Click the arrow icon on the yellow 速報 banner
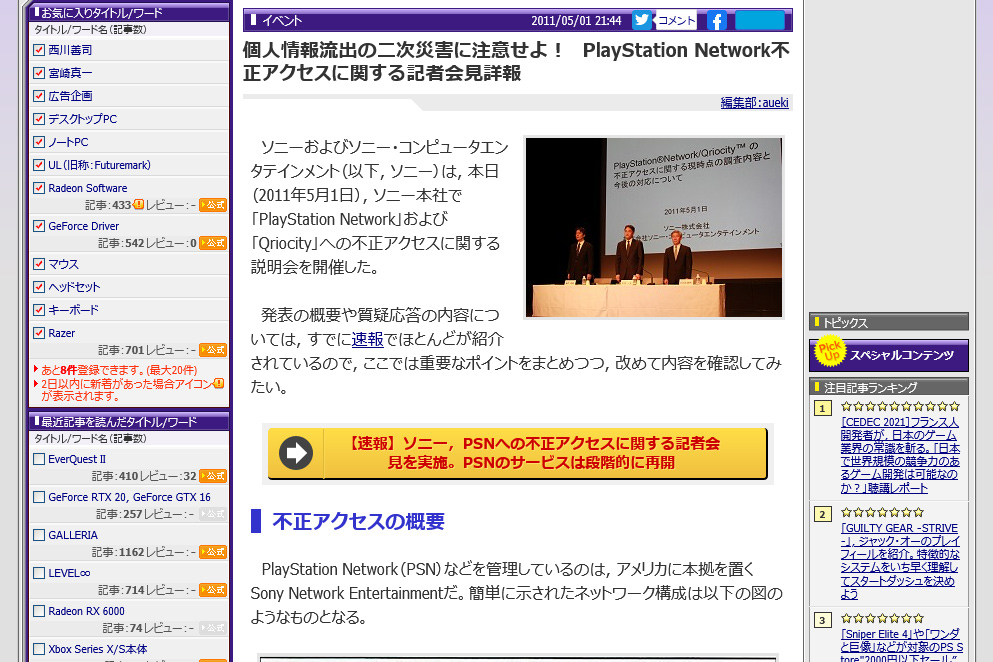Viewport: 993px width, 662px height. pos(296,453)
